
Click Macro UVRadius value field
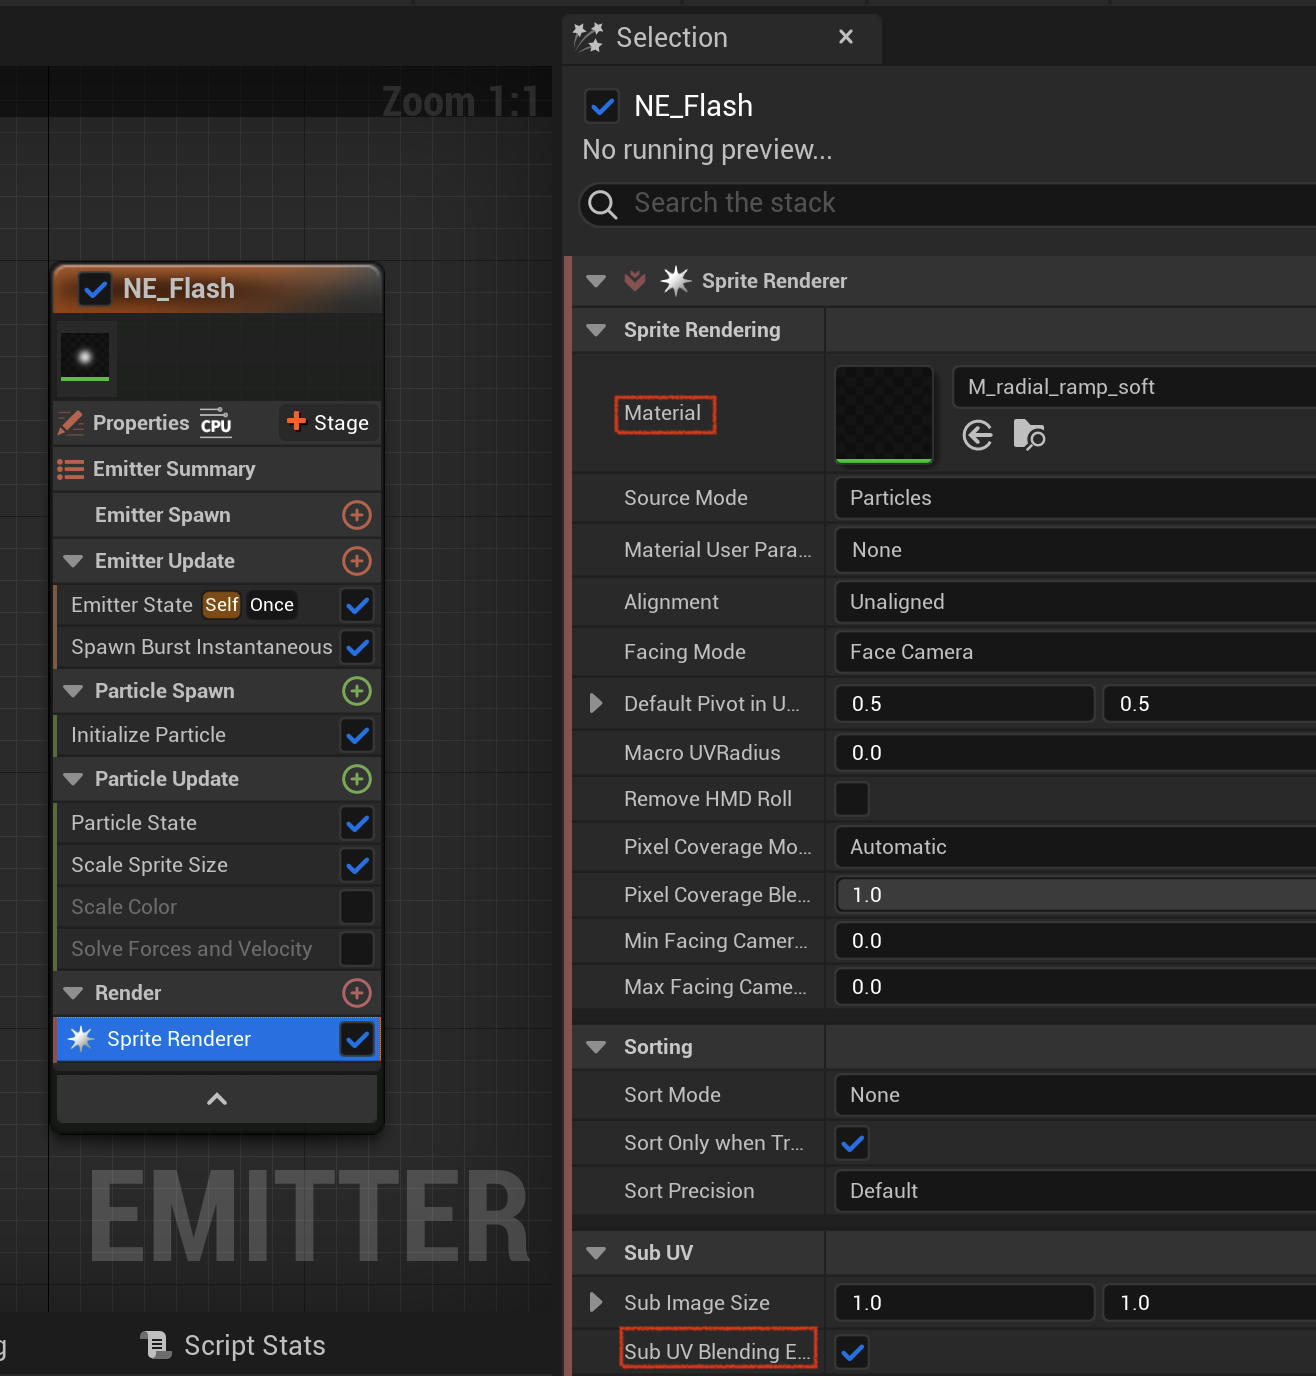[x=1075, y=753]
